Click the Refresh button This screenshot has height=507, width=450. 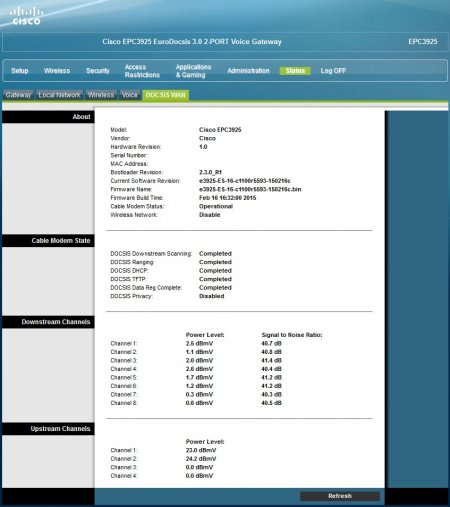click(x=340, y=496)
